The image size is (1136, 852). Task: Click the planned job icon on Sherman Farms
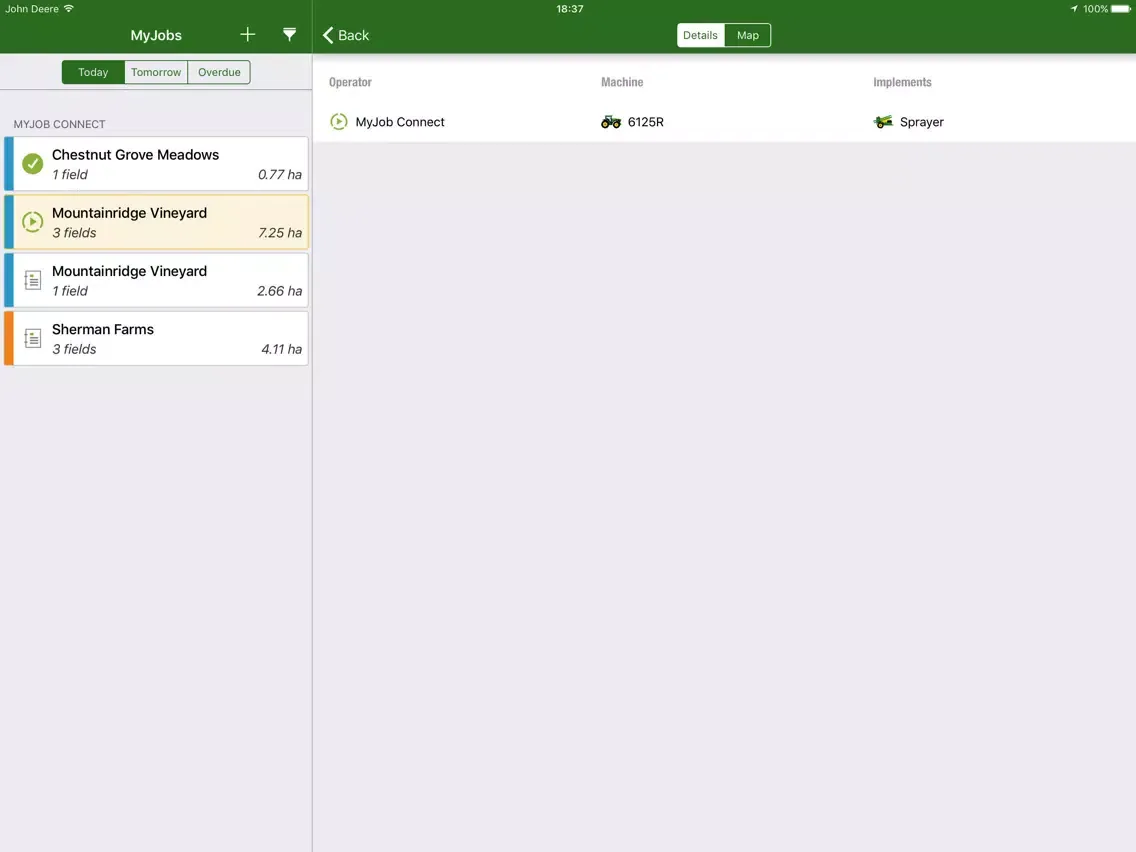pos(33,338)
